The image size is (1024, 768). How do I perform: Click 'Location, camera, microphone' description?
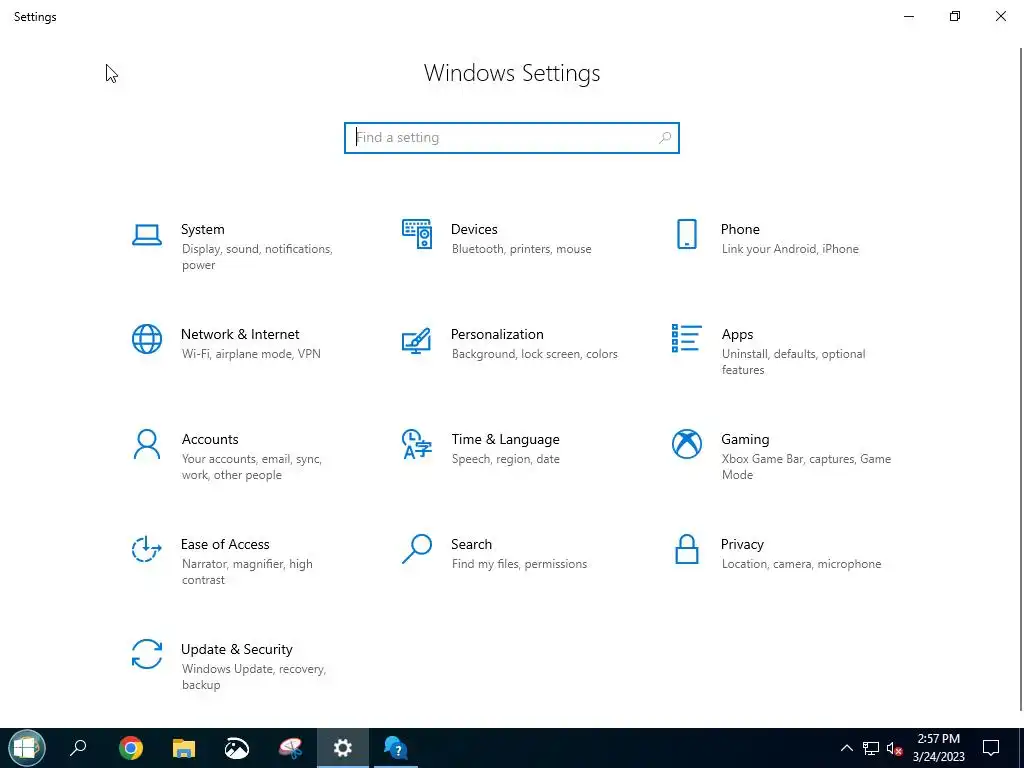[801, 564]
